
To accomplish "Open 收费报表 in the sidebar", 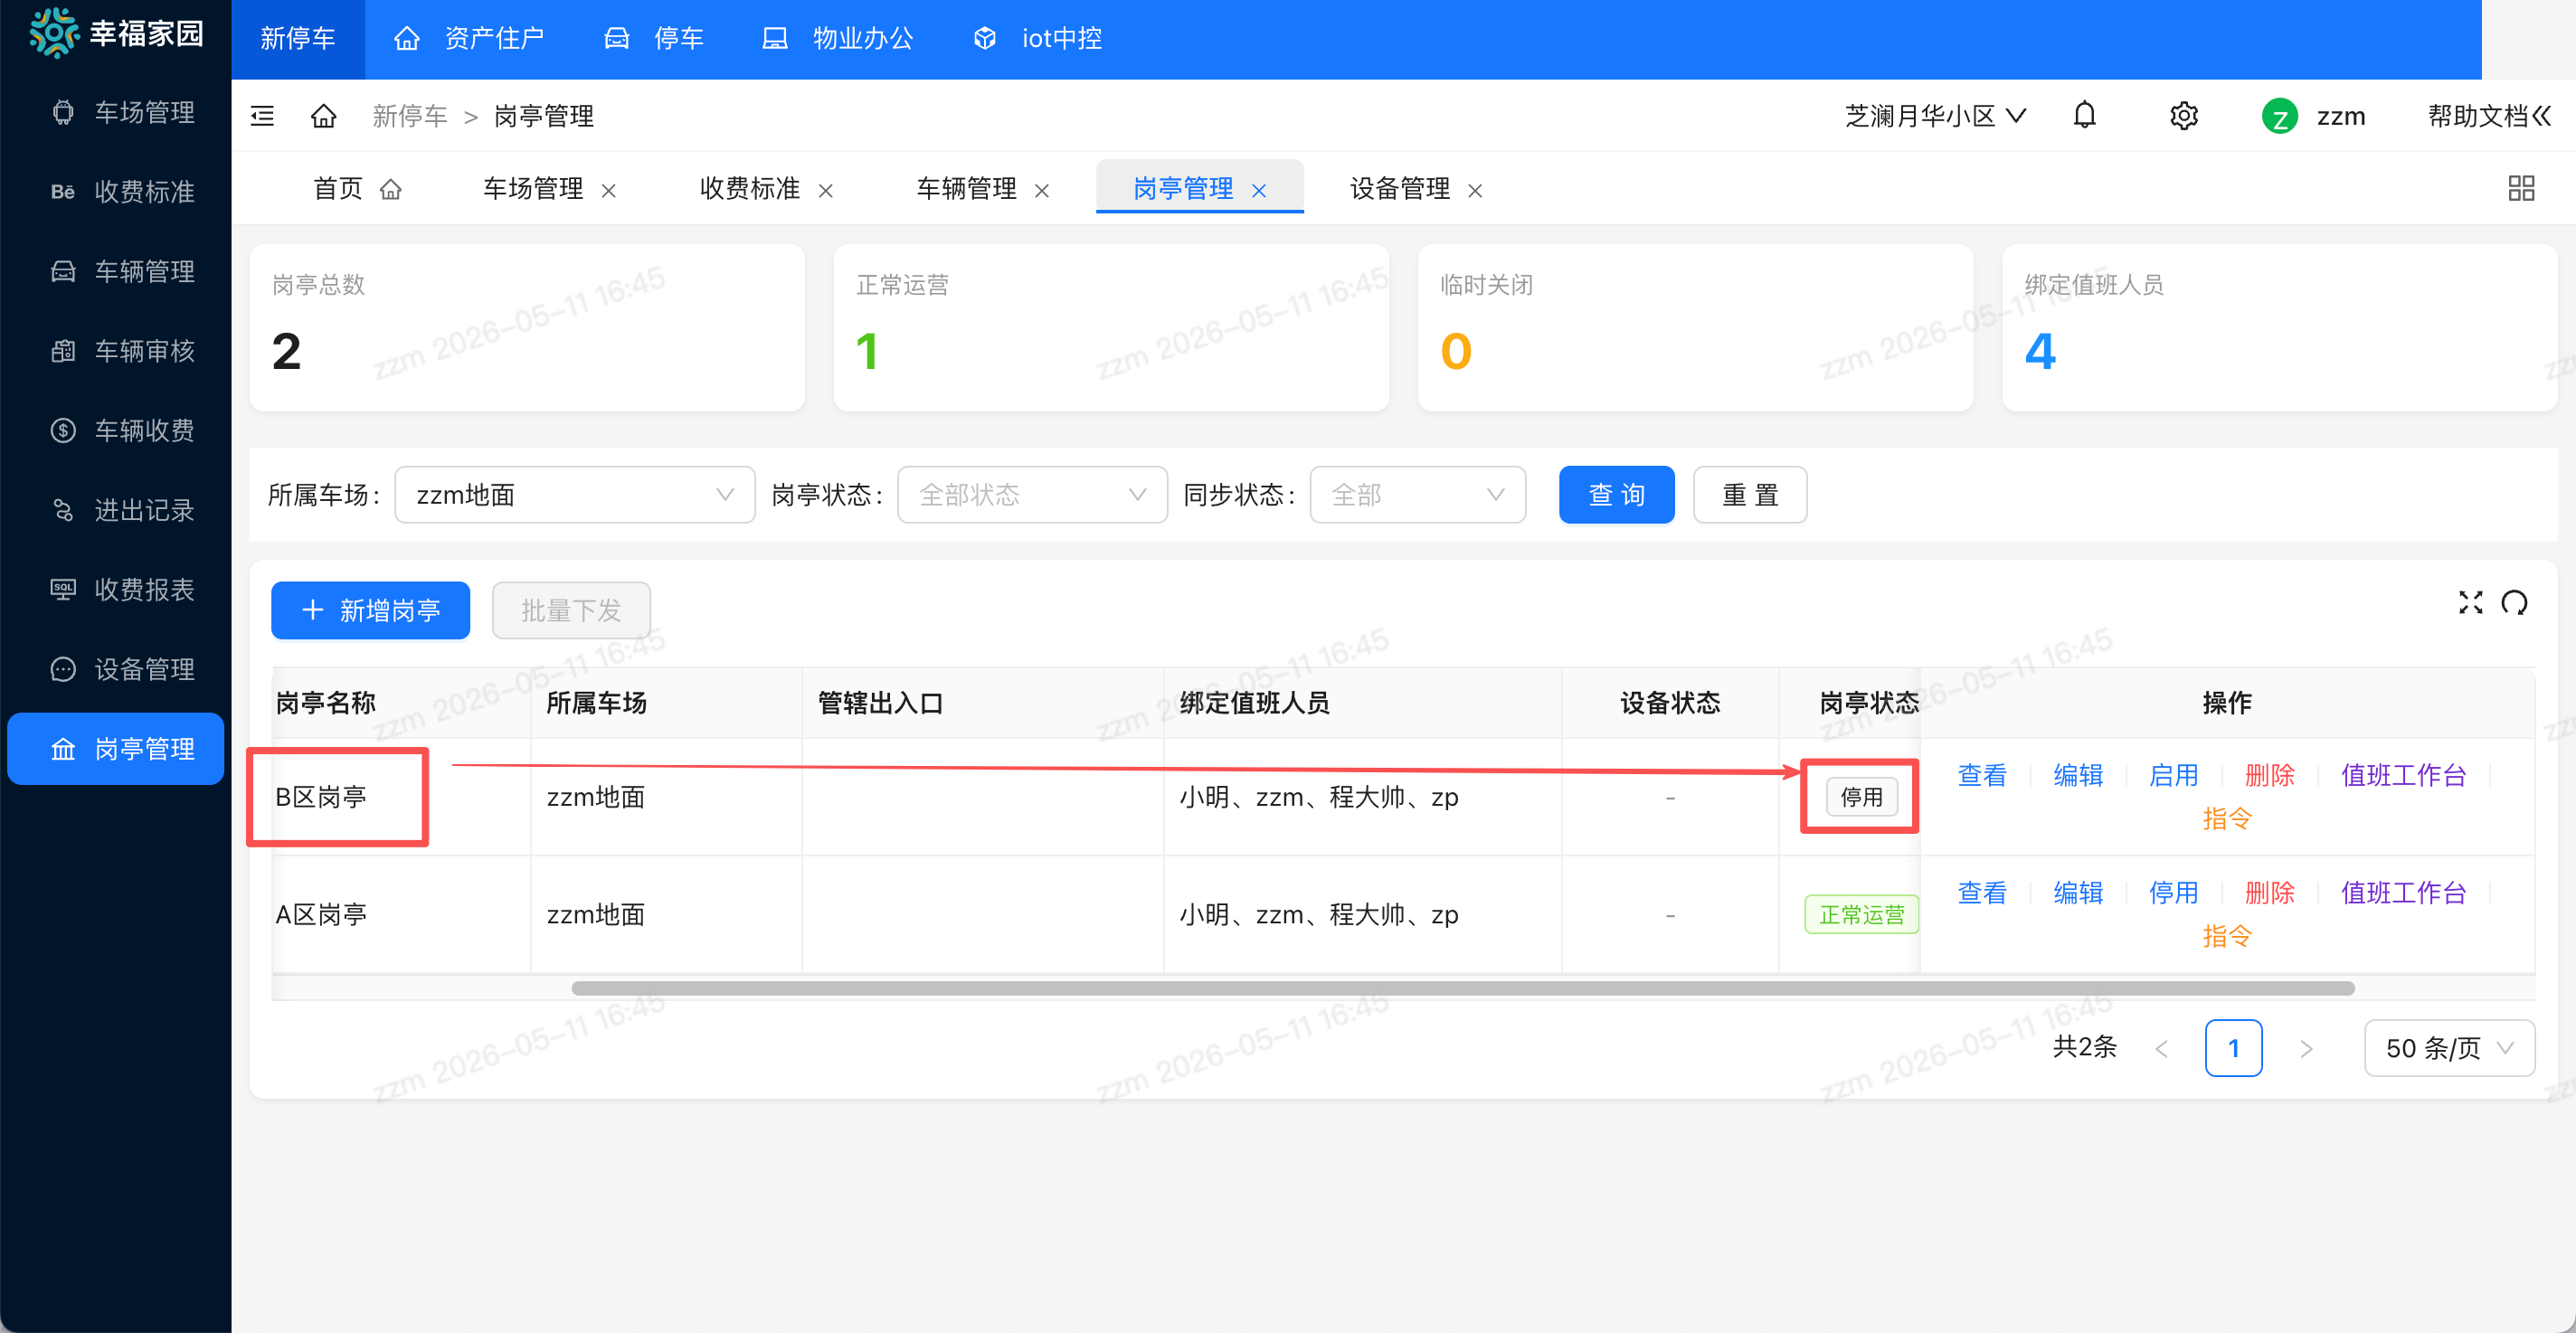I will click(116, 589).
